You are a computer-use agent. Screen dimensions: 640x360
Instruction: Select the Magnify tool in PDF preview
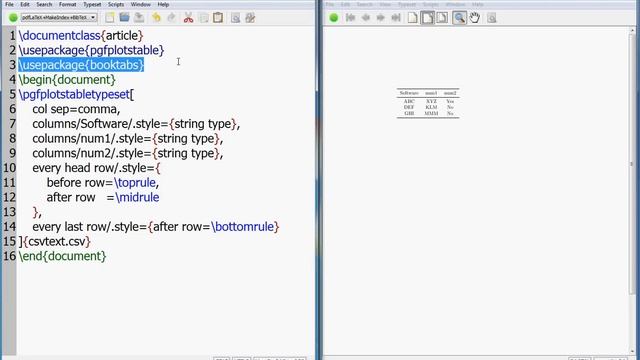(459, 18)
